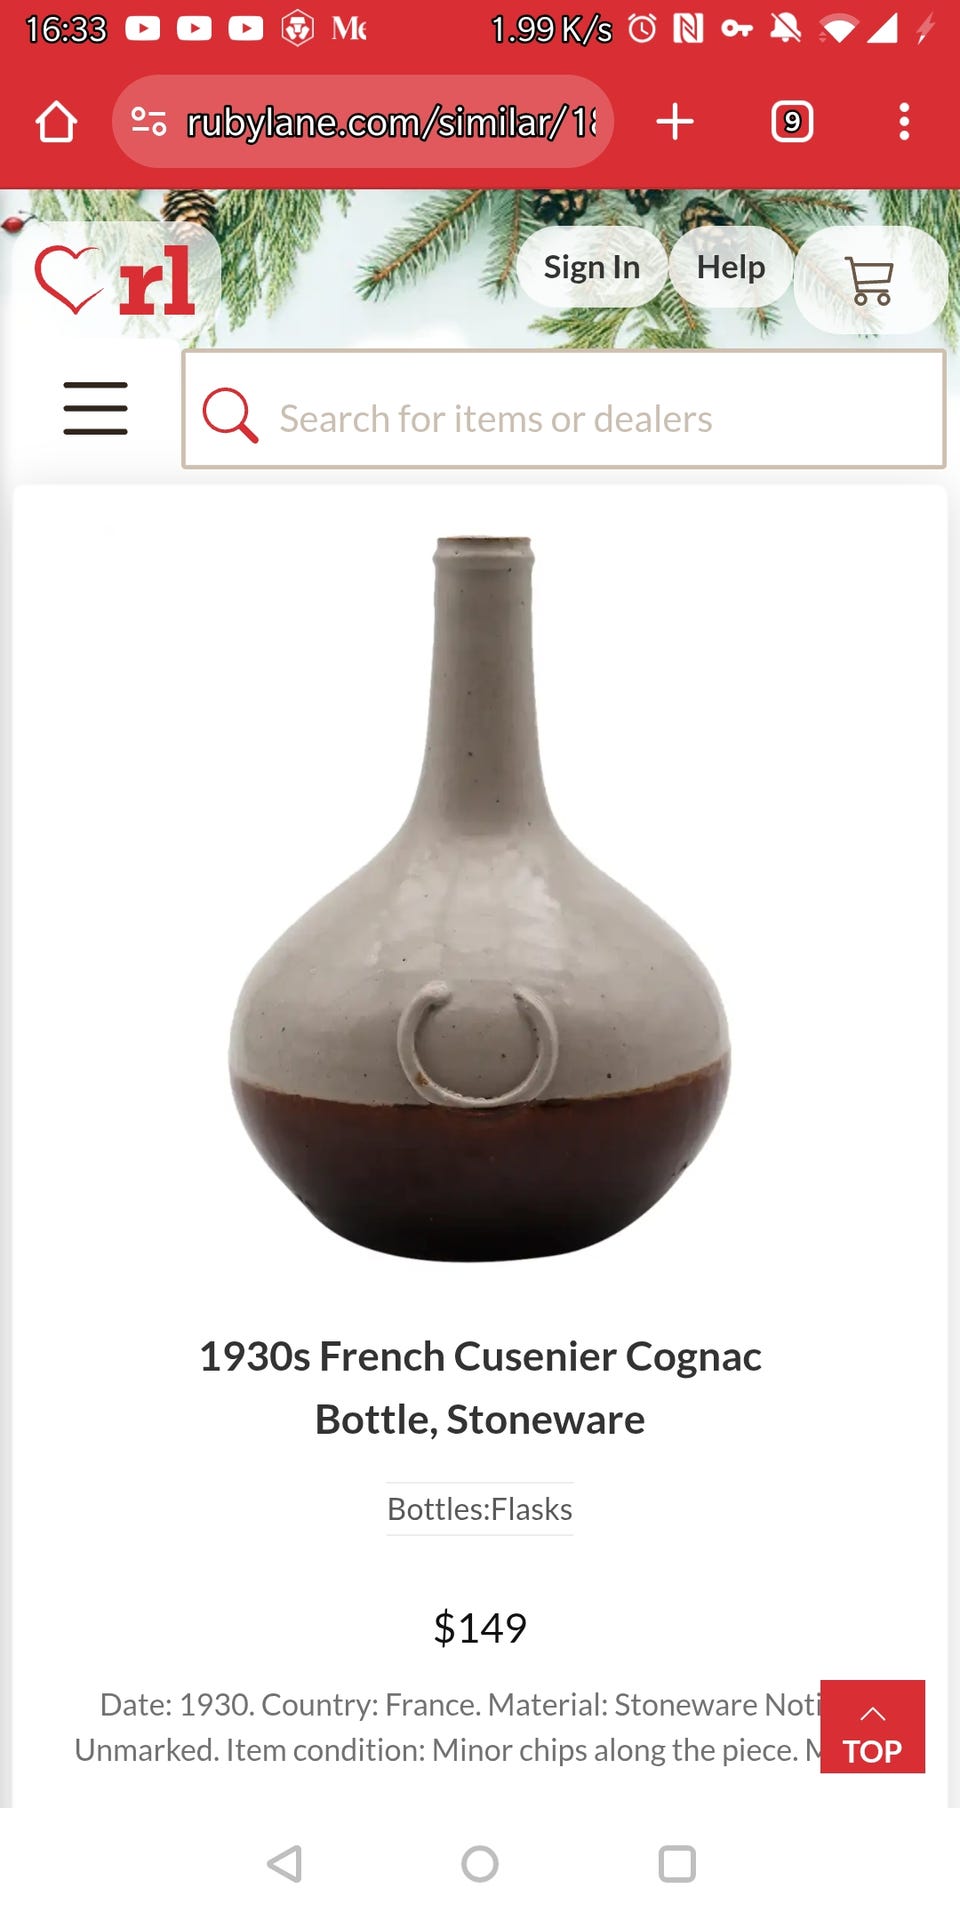Open Android recent apps square button
Image resolution: width=960 pixels, height=1920 pixels.
677,1864
